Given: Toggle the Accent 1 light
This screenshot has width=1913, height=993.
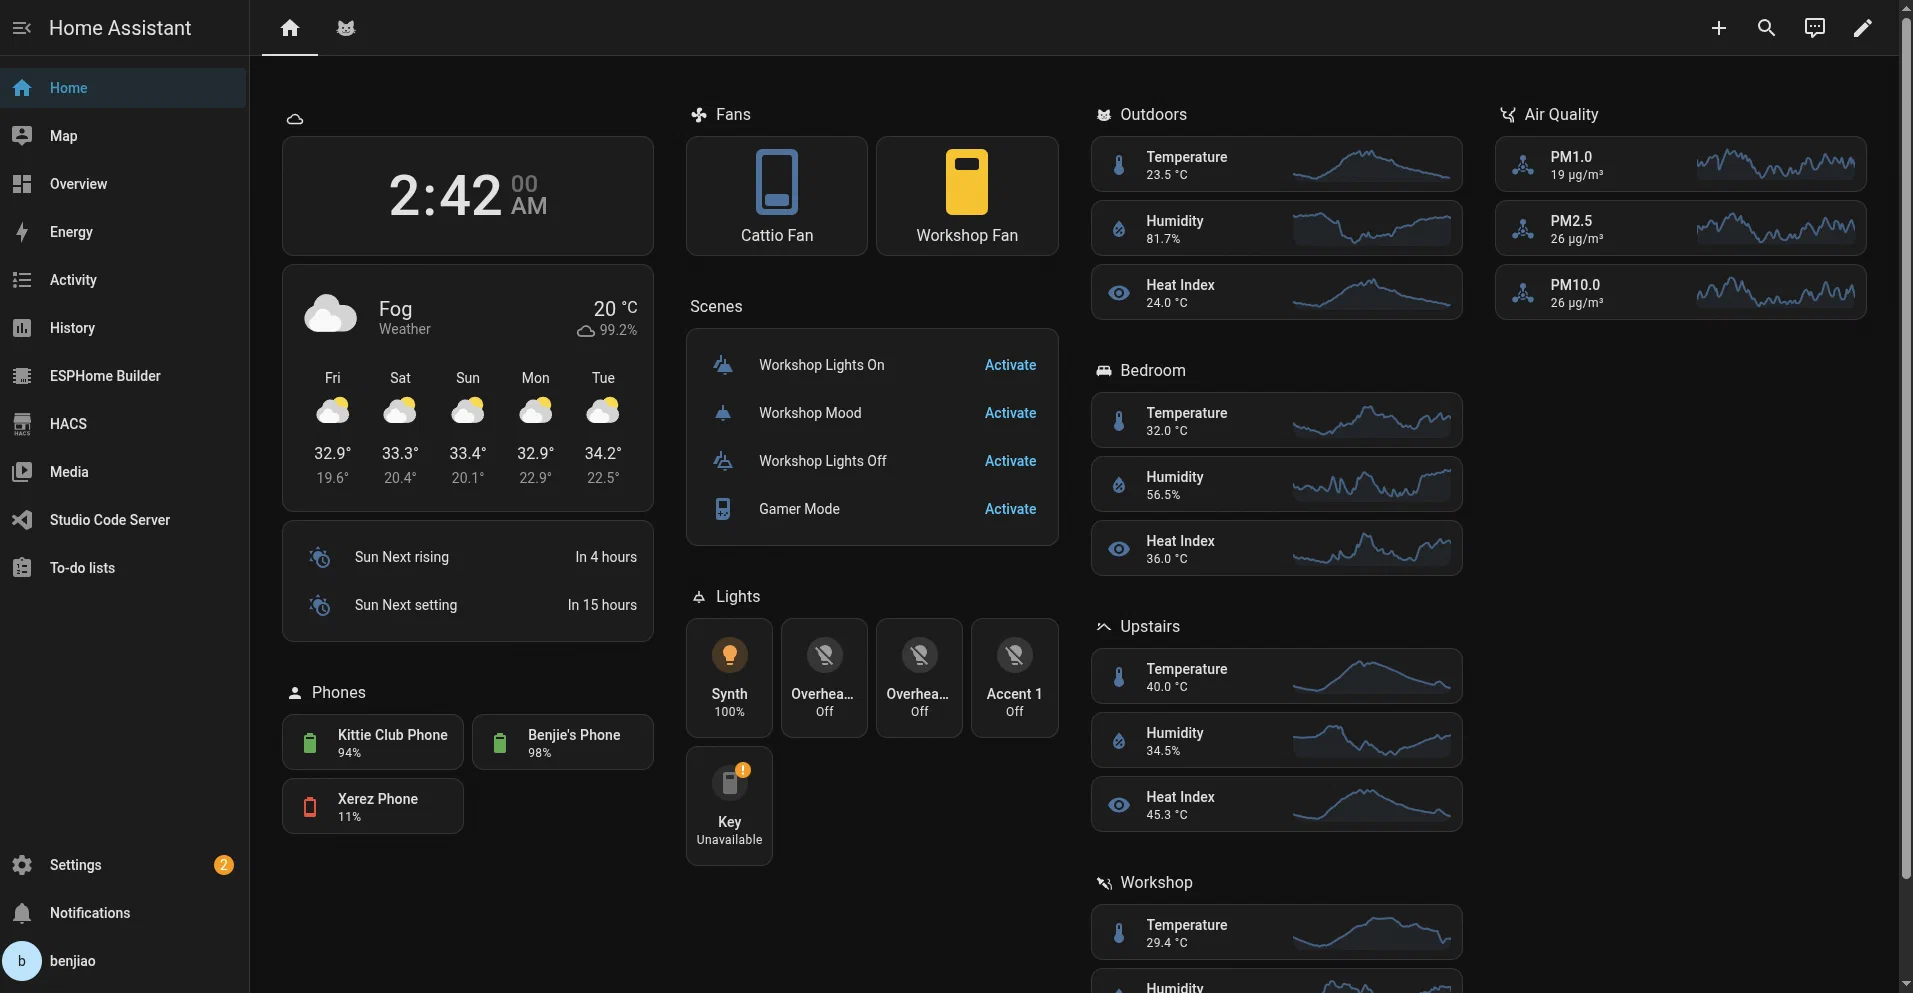Looking at the screenshot, I should tap(1014, 678).
